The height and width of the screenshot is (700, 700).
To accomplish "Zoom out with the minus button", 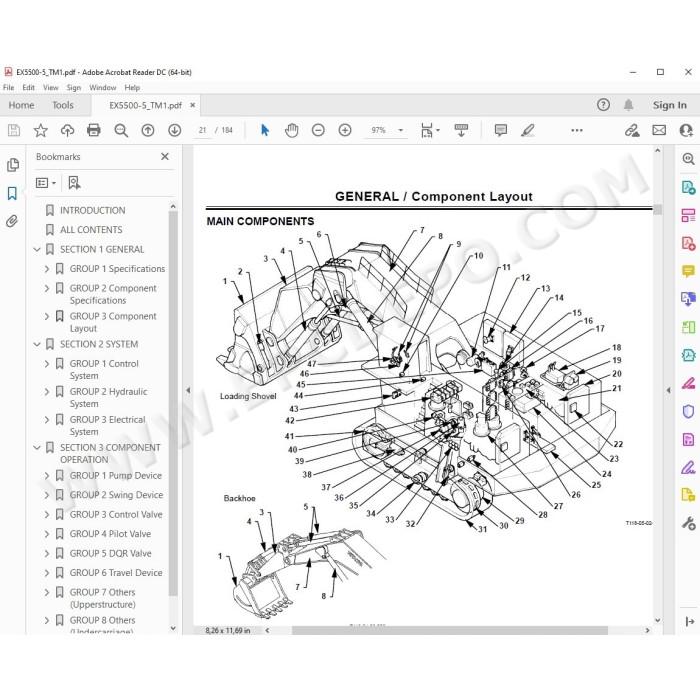I will tap(318, 130).
